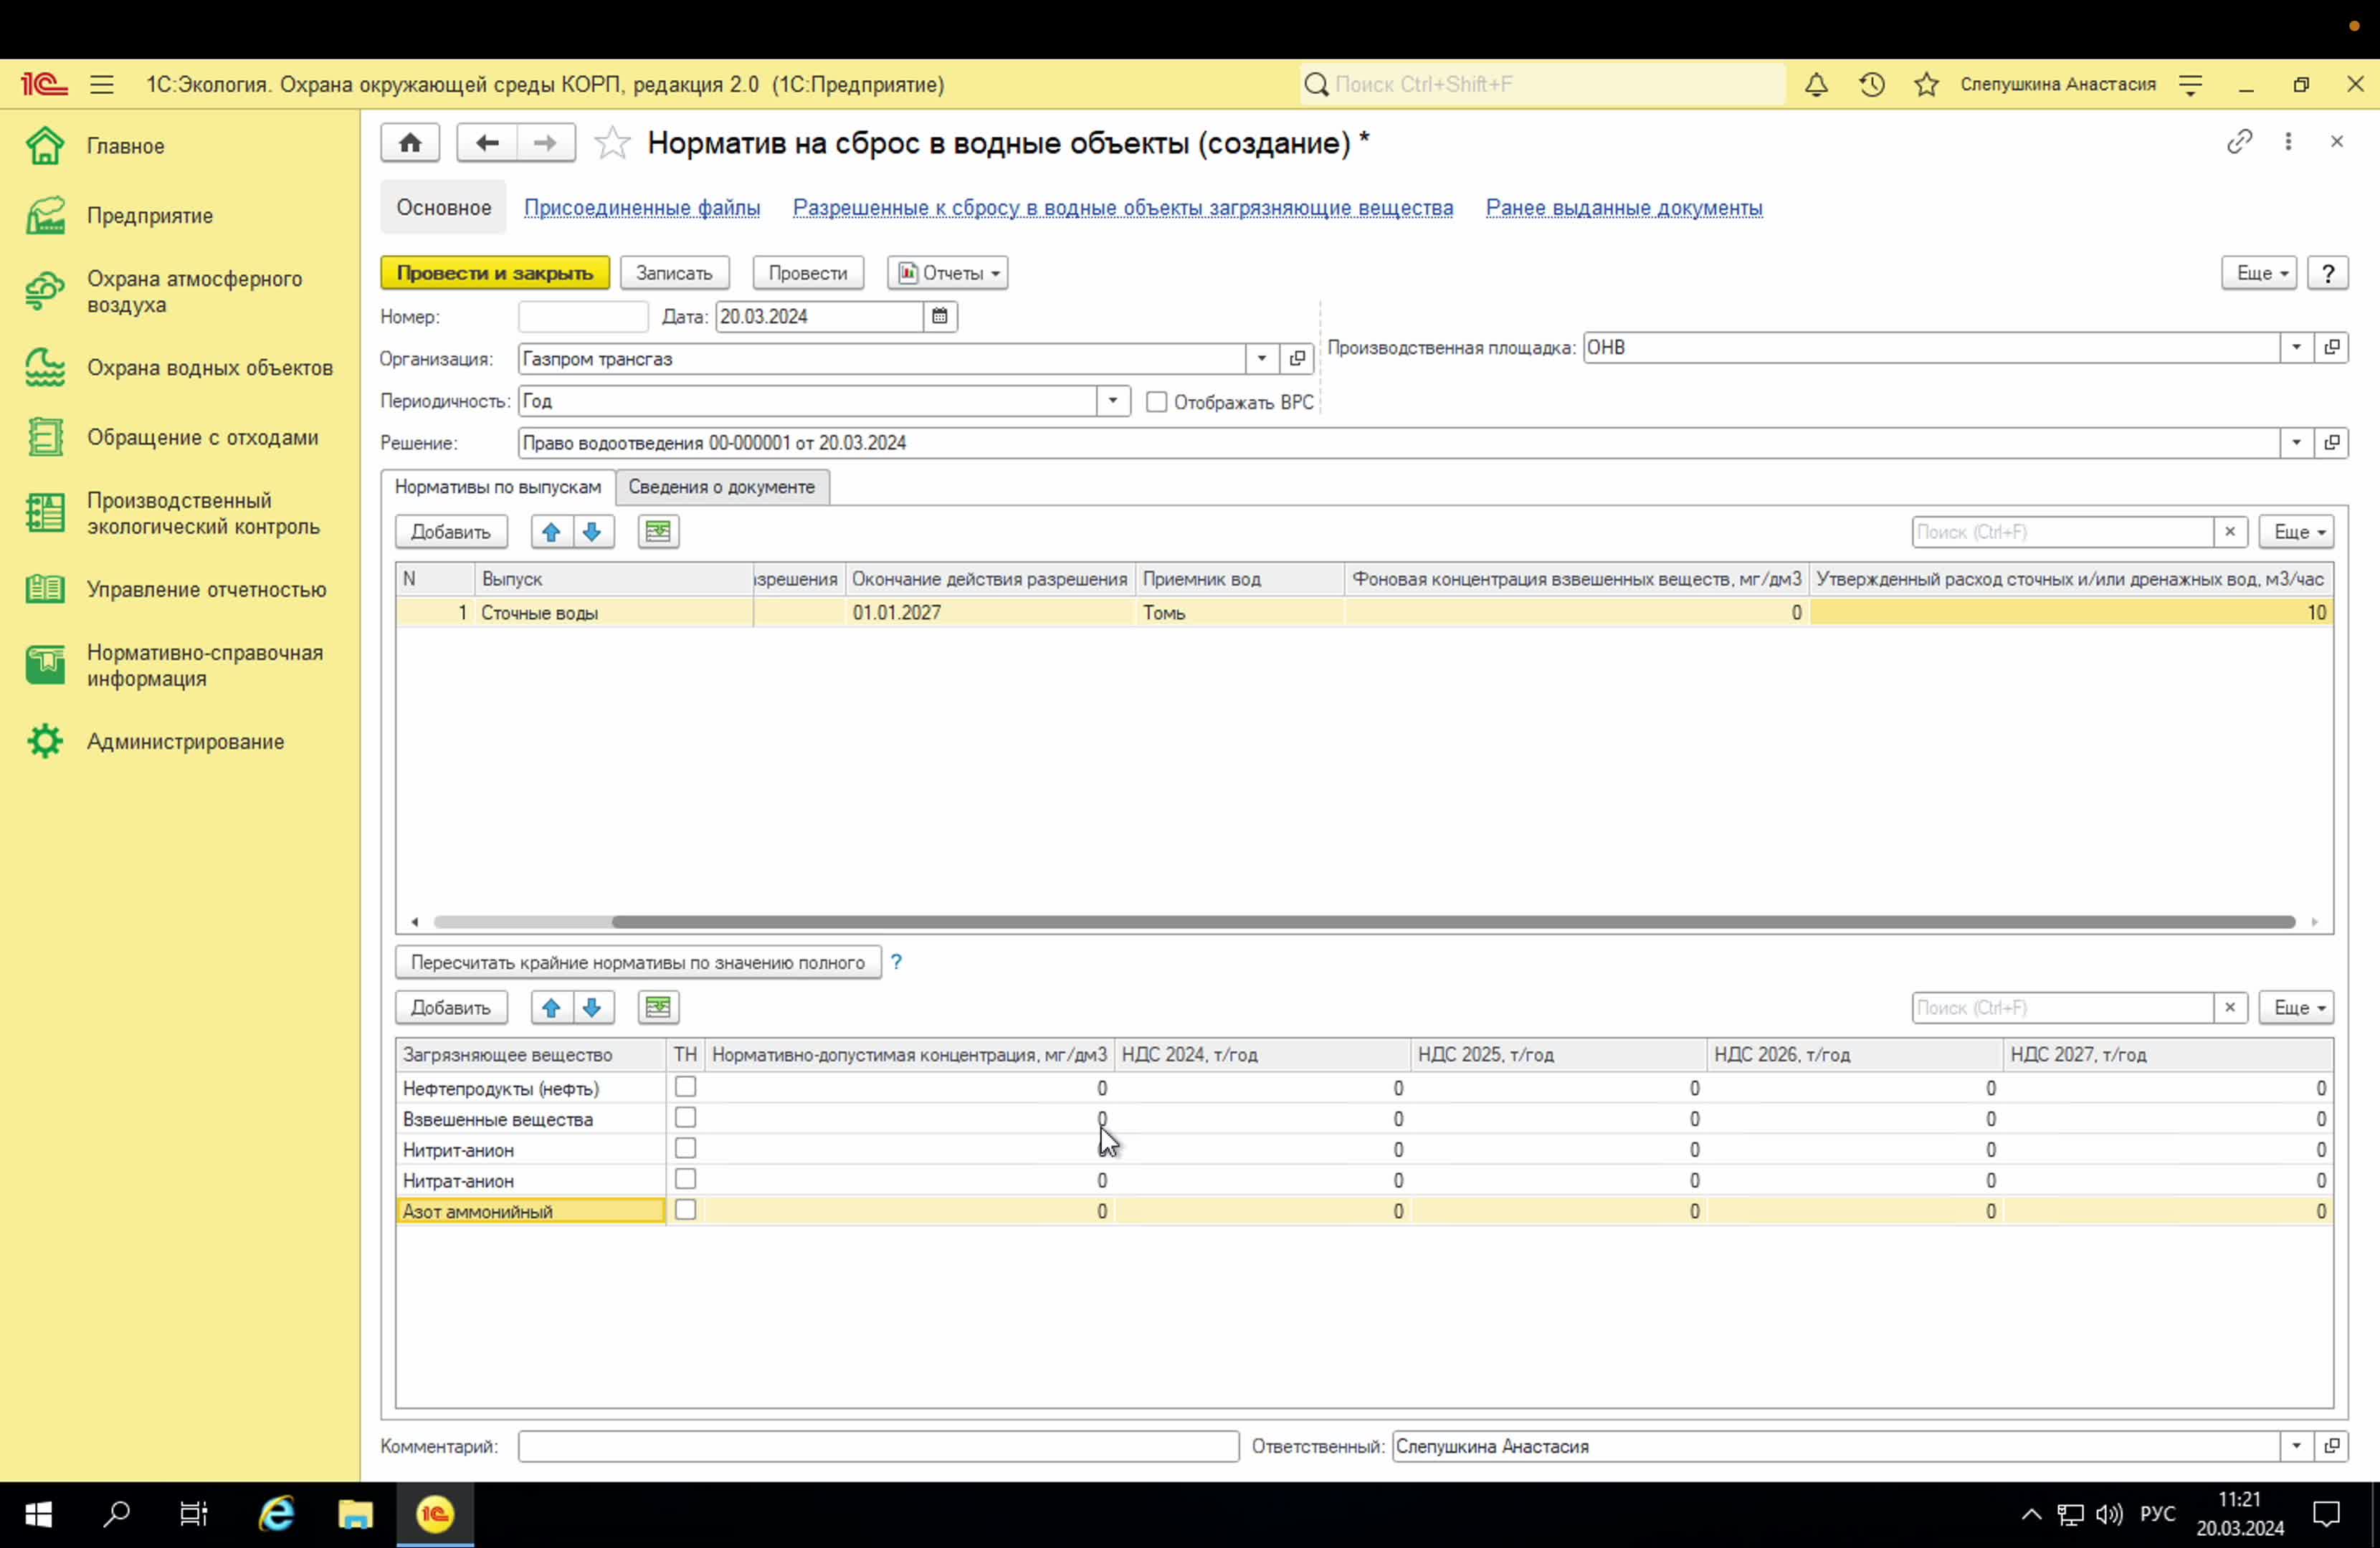Tick ТН checkbox for Нефтепродукты (нефть)
Screen dimensions: 2380x1548
pos(685,1087)
